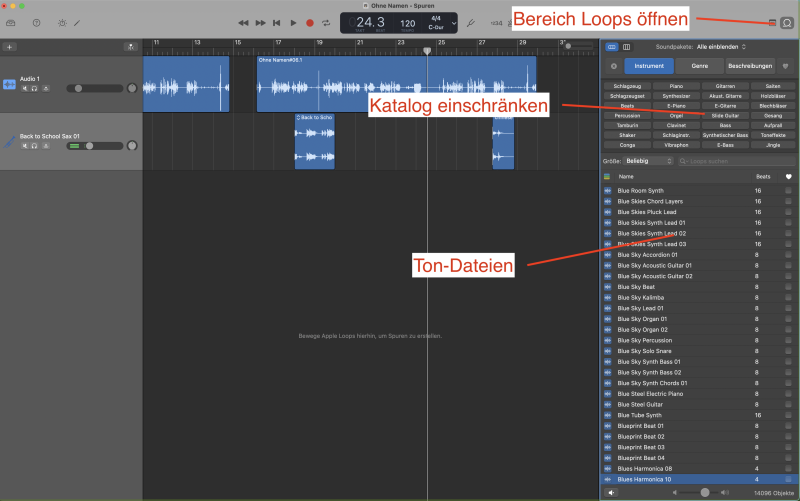Filter loops by Holzbläser button
The image size is (800, 501).
[773, 96]
